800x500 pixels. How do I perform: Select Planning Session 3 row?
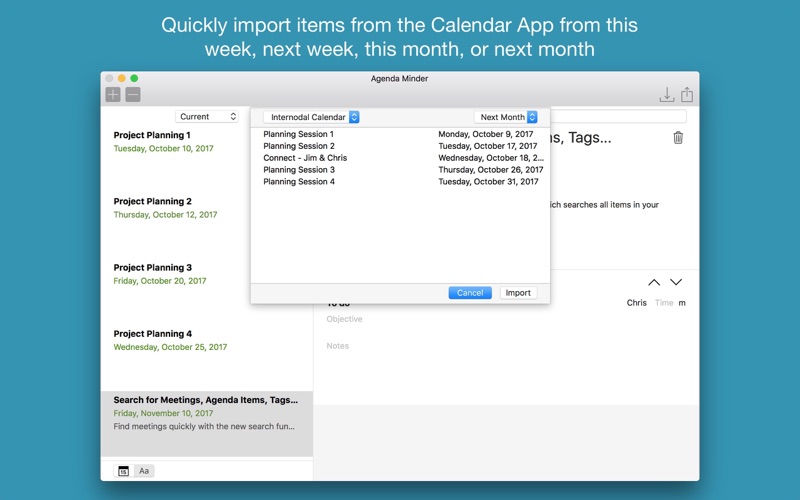click(400, 169)
